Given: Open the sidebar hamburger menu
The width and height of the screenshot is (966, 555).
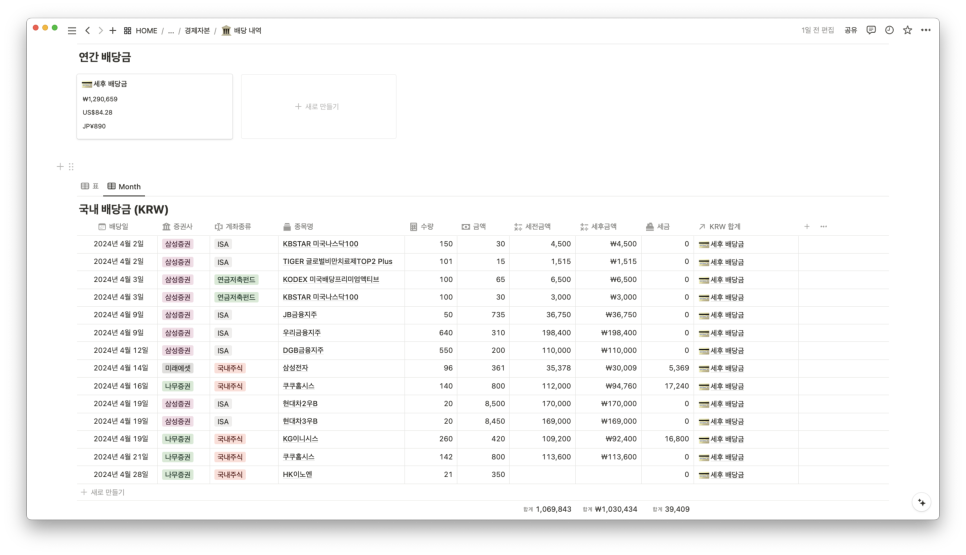Looking at the screenshot, I should (72, 30).
